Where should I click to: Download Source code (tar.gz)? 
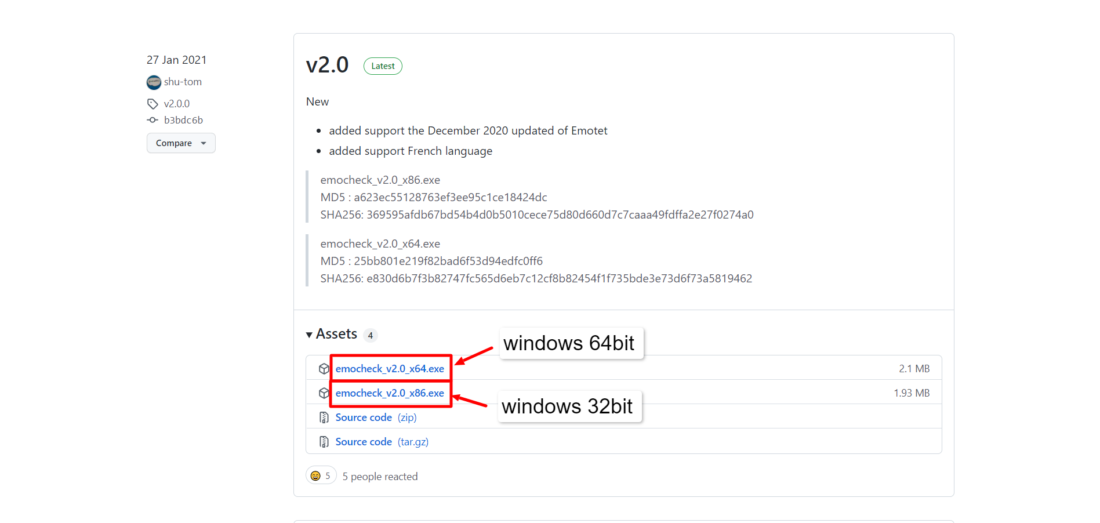tap(382, 442)
